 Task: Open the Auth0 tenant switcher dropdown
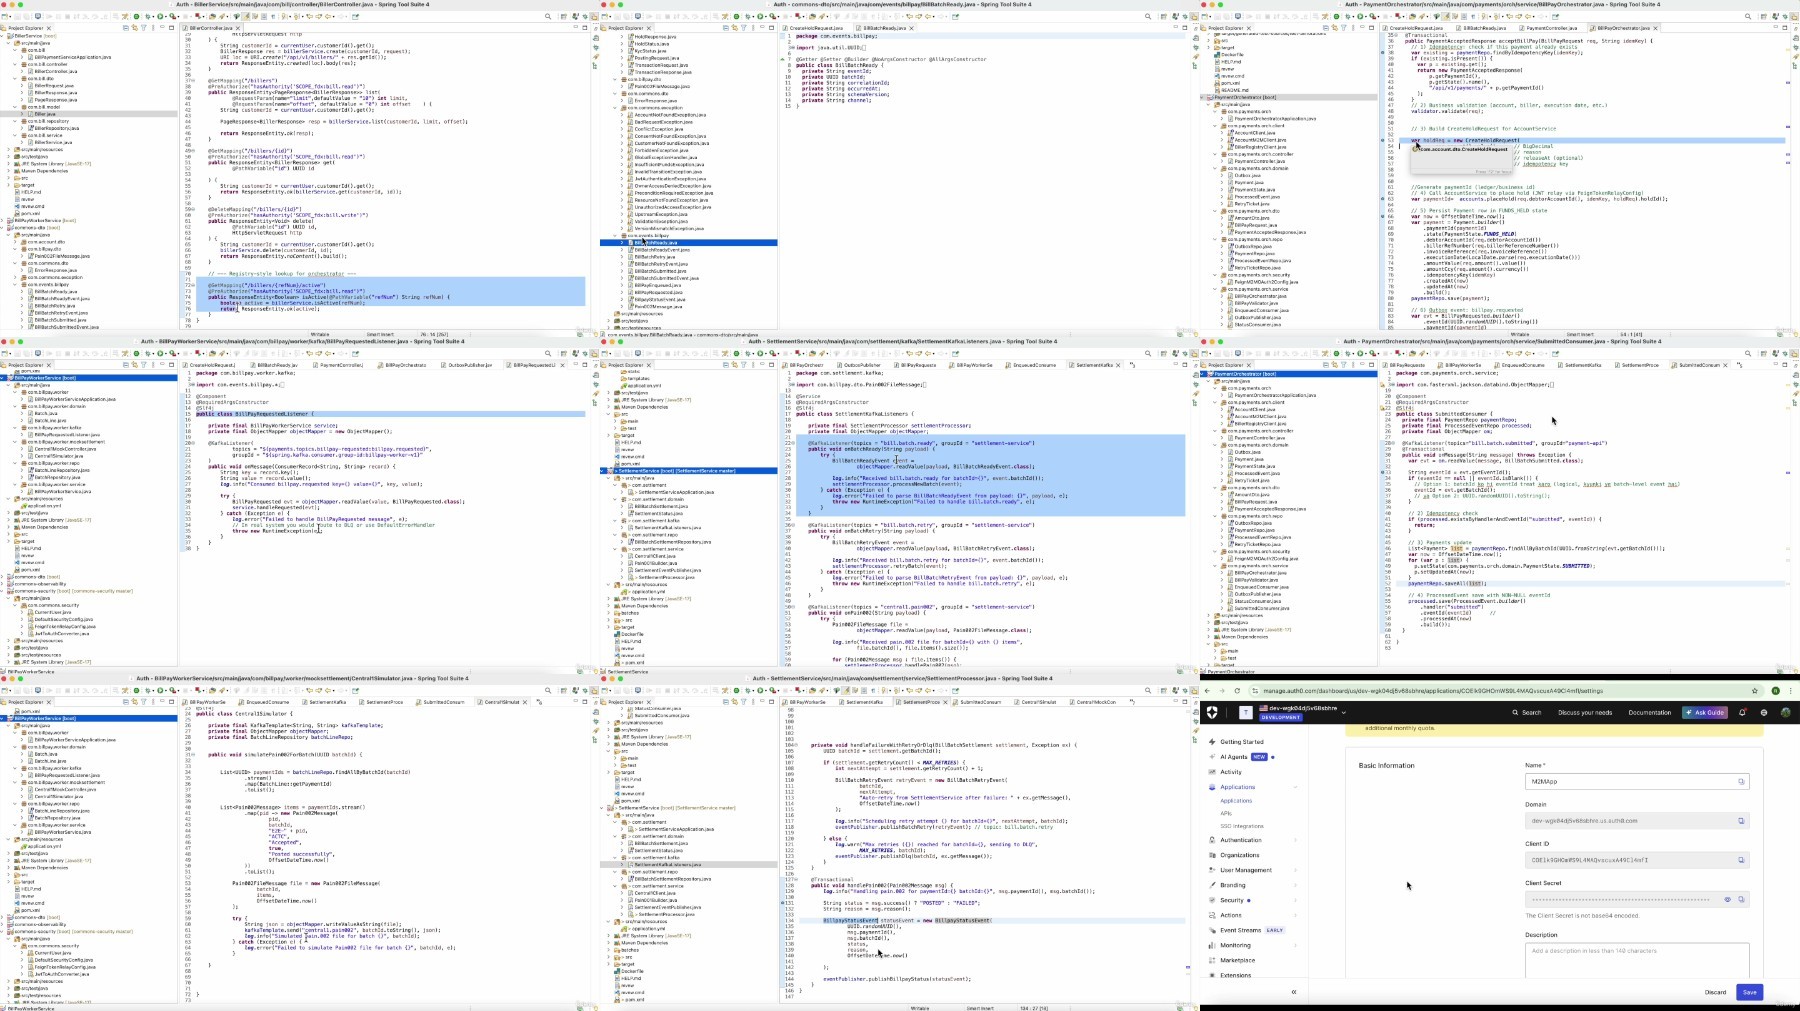point(1343,712)
